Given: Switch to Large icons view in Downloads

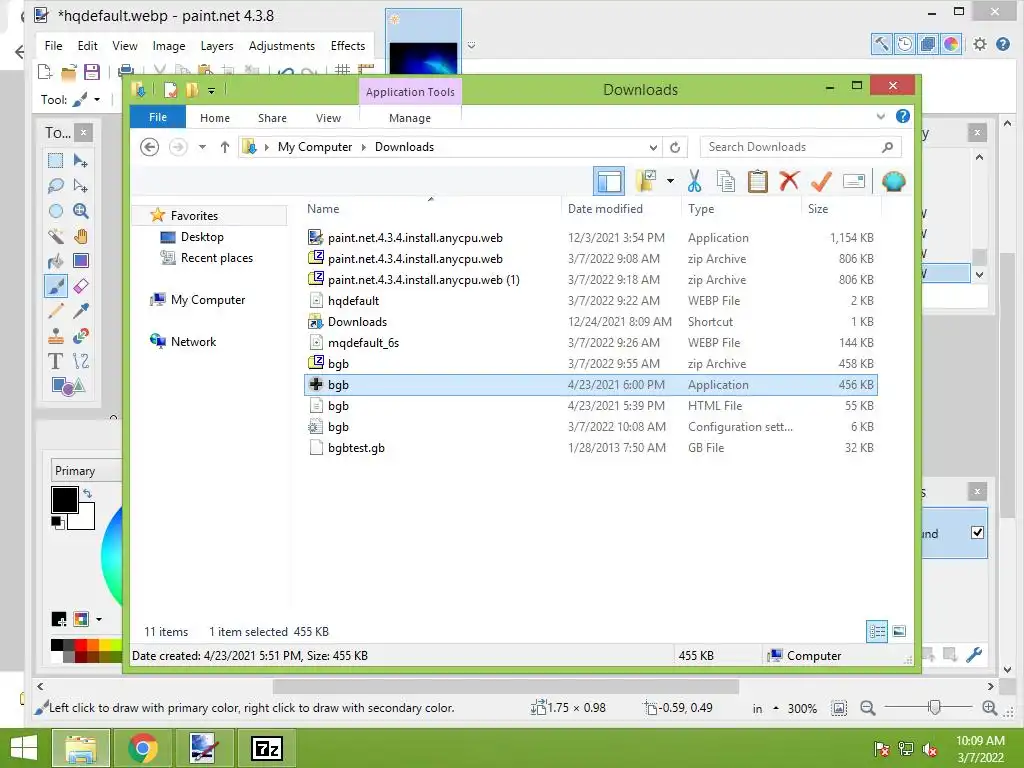Looking at the screenshot, I should tap(899, 632).
